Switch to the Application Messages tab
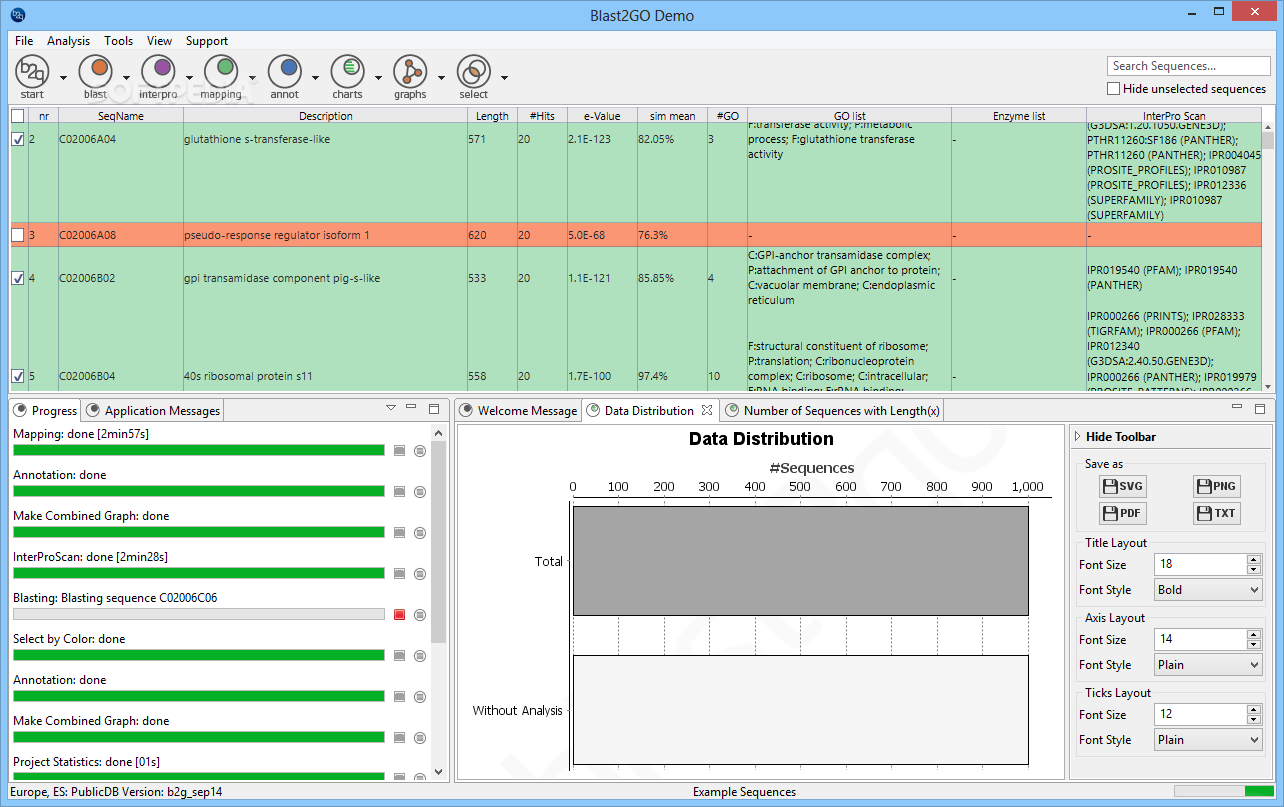The width and height of the screenshot is (1284, 807). click(154, 410)
